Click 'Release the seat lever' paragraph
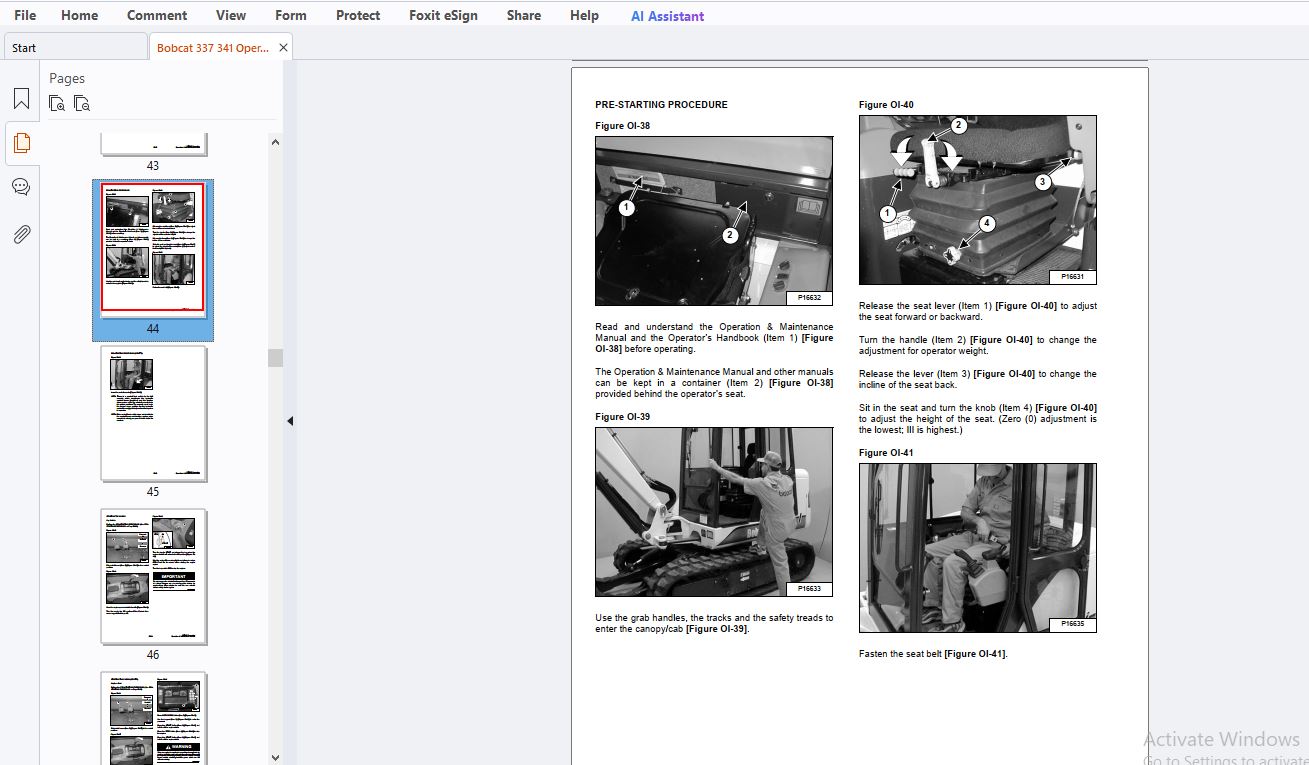 (x=978, y=311)
